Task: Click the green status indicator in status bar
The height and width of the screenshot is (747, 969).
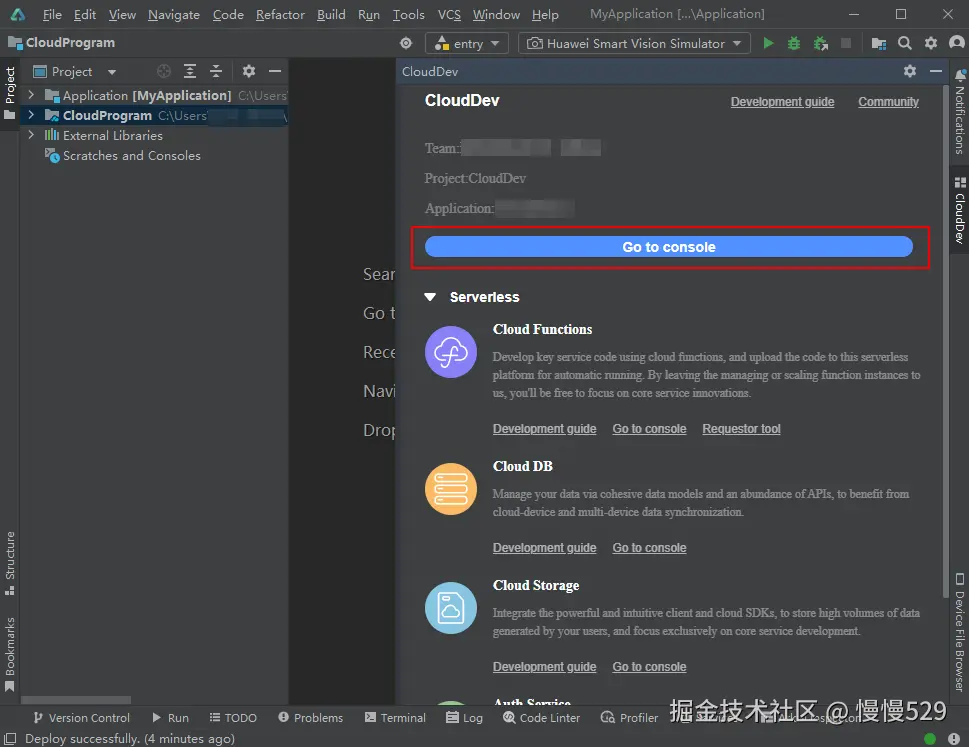Action: point(929,739)
